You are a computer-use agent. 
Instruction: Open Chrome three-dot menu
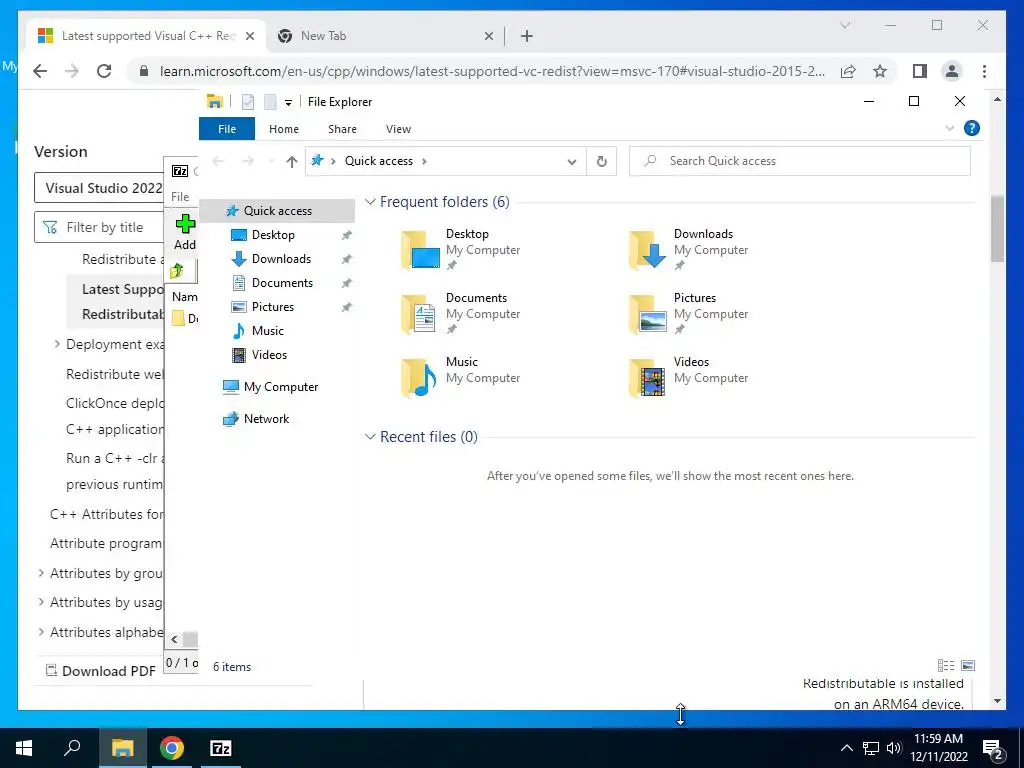pos(984,71)
